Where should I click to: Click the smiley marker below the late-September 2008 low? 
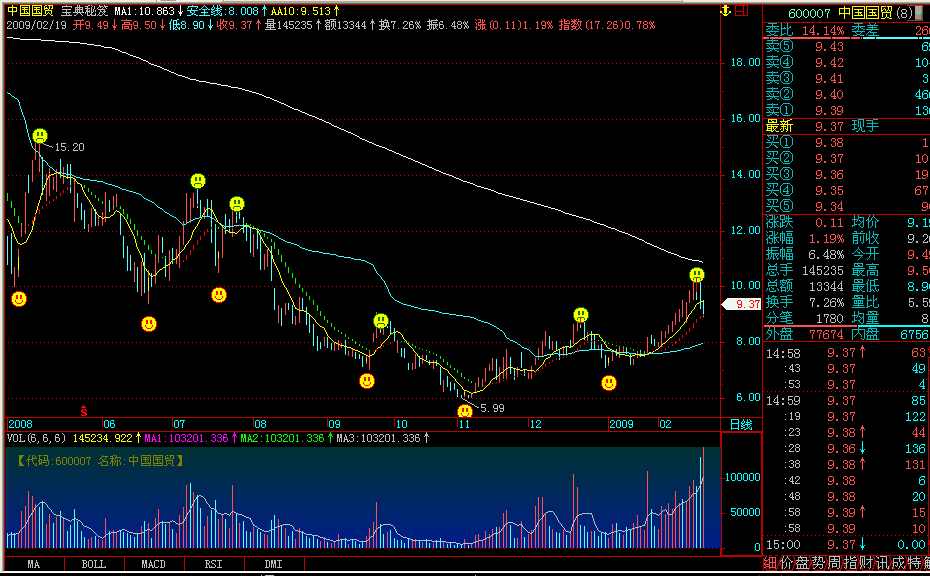(x=367, y=381)
